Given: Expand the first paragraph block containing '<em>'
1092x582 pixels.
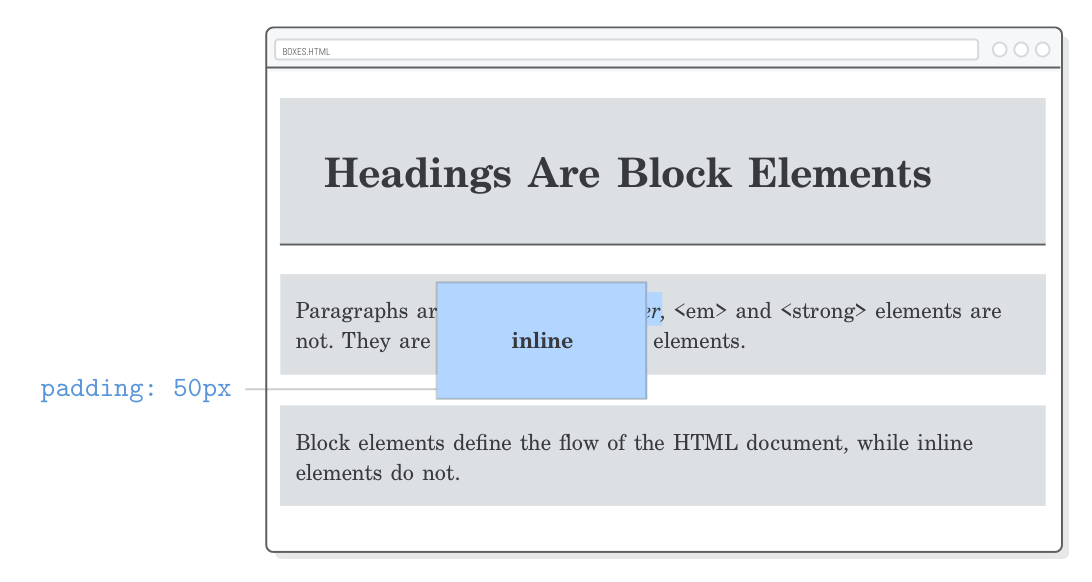Looking at the screenshot, I should [850, 325].
